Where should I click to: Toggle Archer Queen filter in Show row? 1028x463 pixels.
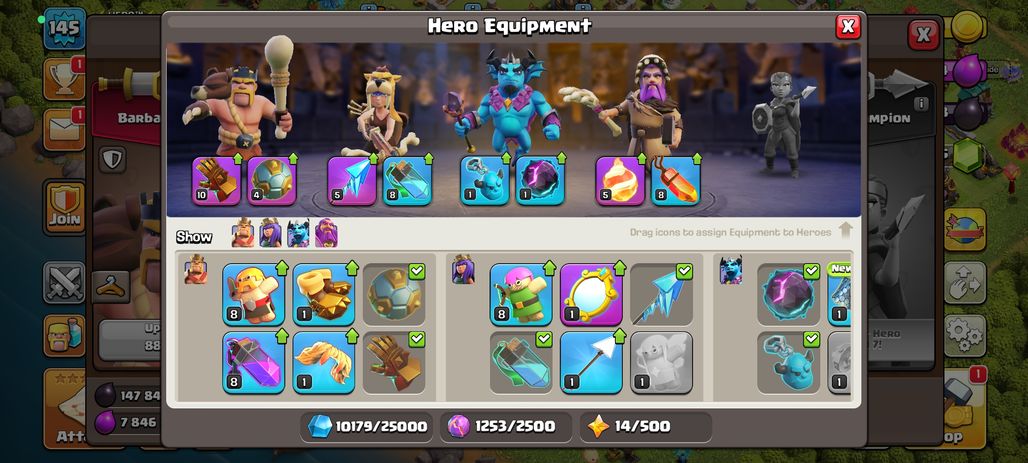click(270, 233)
